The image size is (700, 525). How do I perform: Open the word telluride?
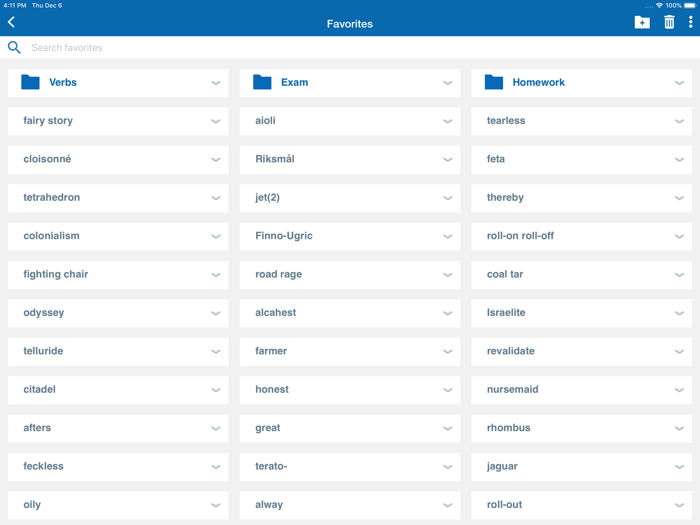(x=43, y=351)
